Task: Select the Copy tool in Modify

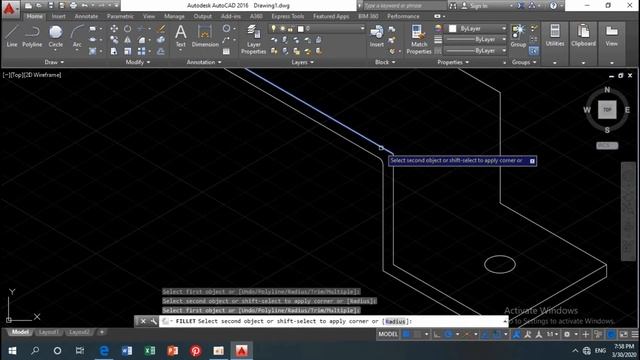Action: (x=114, y=40)
